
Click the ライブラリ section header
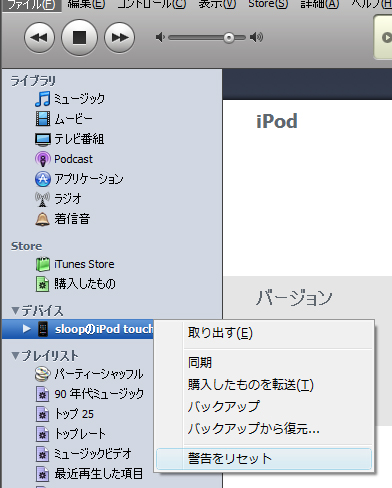[x=33, y=81]
